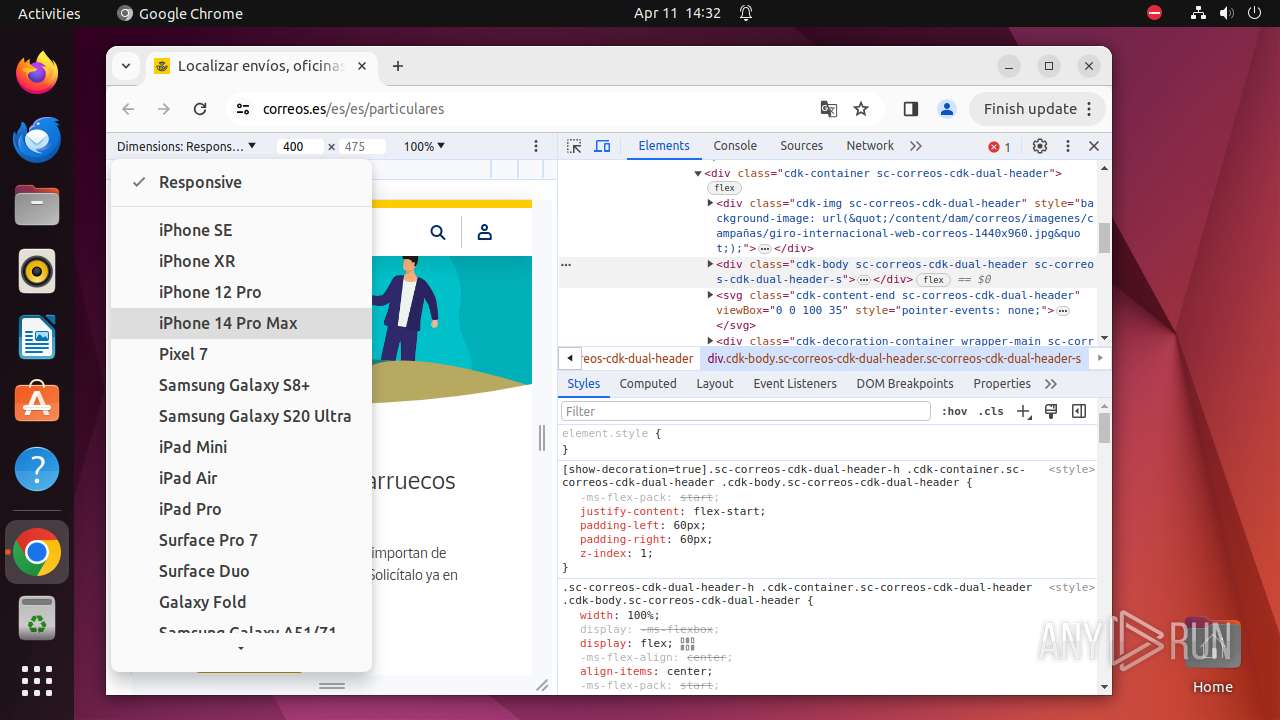1280x720 pixels.
Task: Choose iPhone SE from device list
Action: click(x=241, y=230)
